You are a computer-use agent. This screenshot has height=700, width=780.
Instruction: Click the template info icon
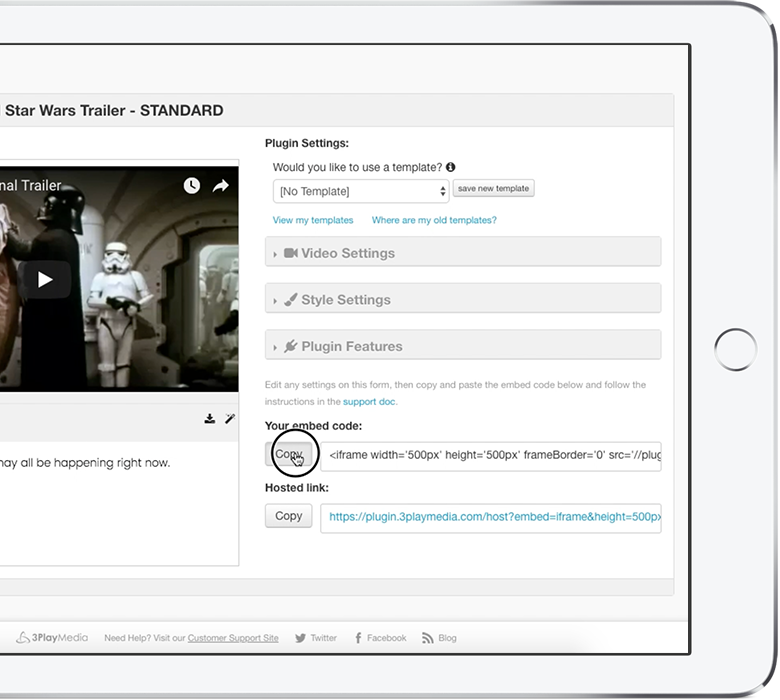tap(451, 167)
